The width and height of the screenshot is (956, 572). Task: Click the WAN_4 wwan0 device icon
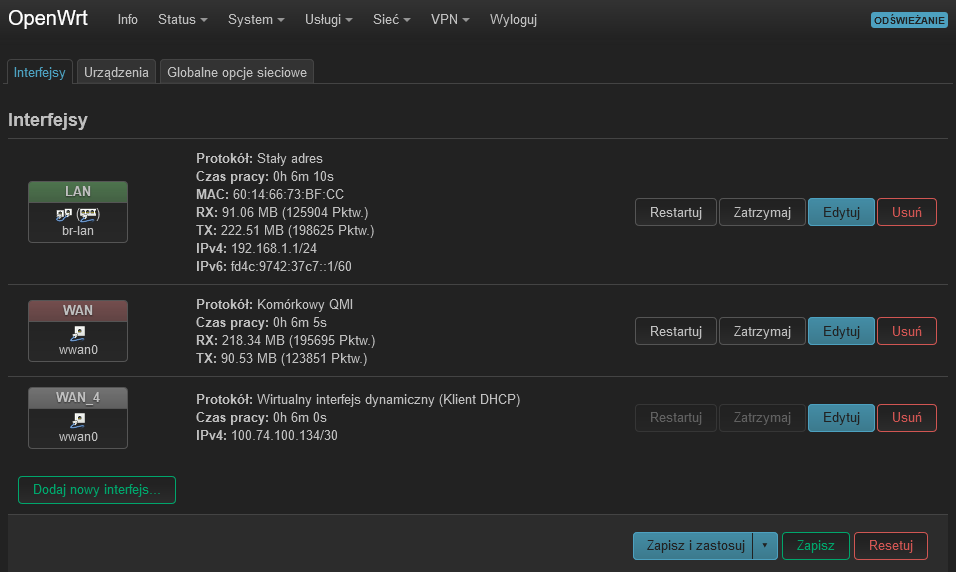tap(78, 420)
